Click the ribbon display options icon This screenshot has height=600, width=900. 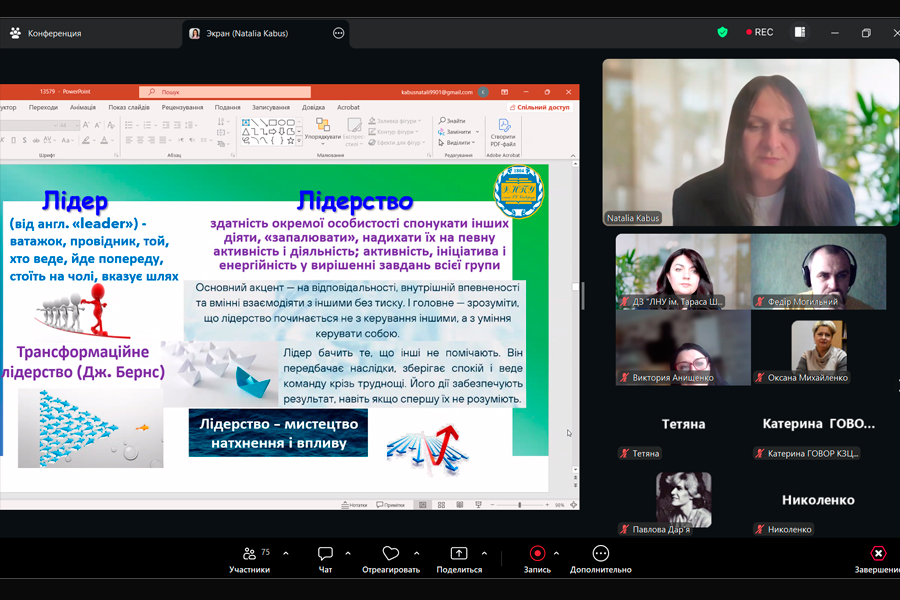504,92
